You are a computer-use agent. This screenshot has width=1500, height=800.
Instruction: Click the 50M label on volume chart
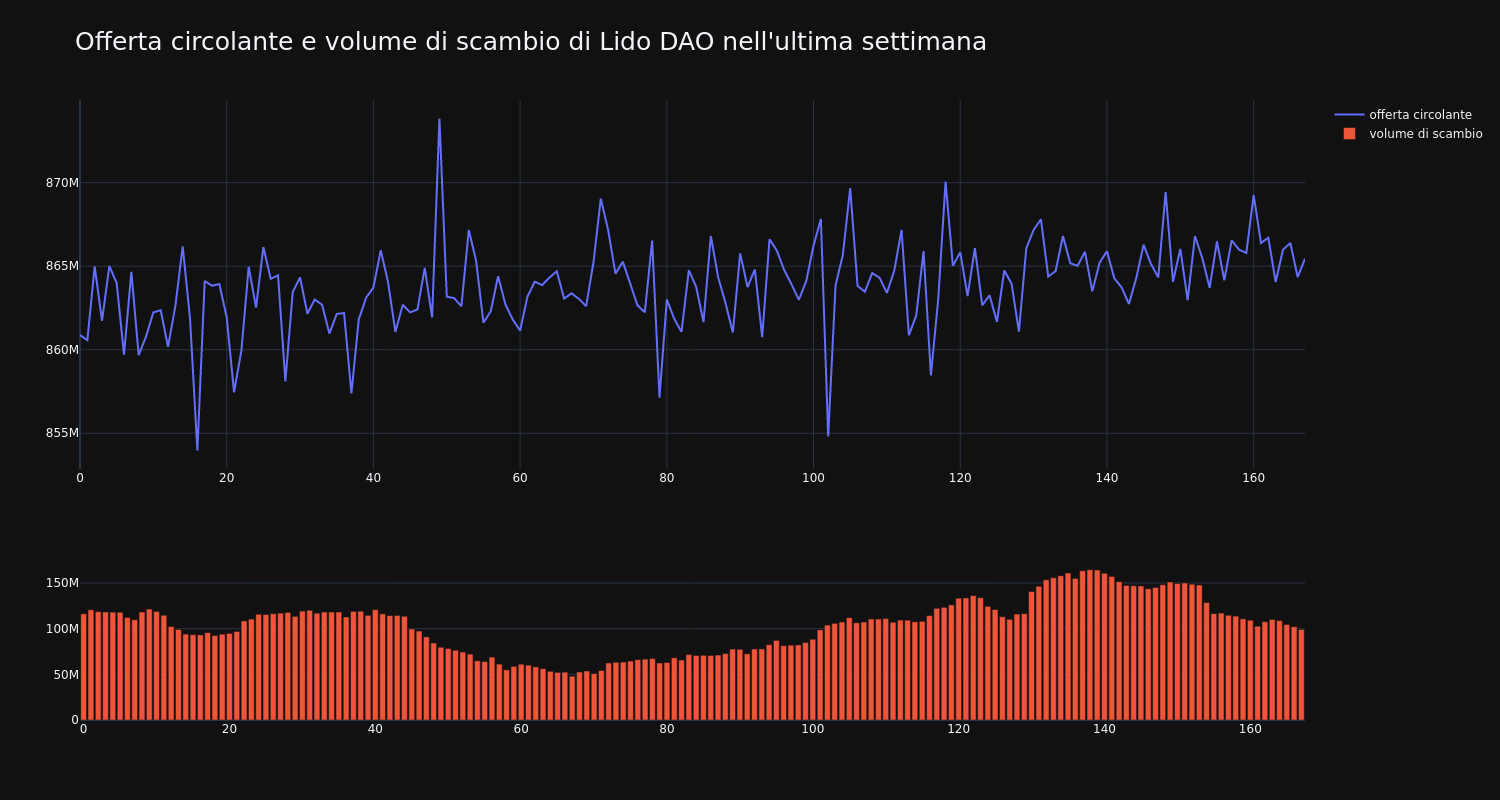coord(65,675)
